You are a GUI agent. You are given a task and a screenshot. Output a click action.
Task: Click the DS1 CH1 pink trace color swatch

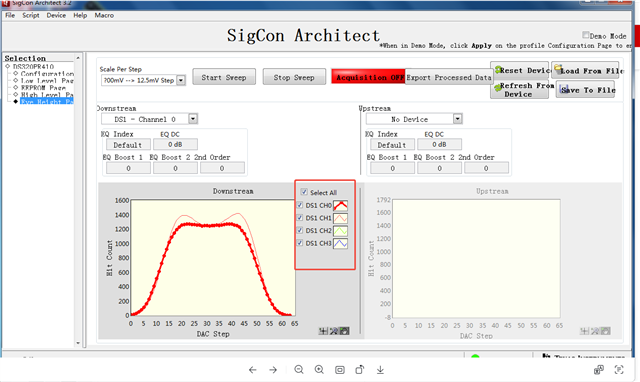[x=340, y=218]
